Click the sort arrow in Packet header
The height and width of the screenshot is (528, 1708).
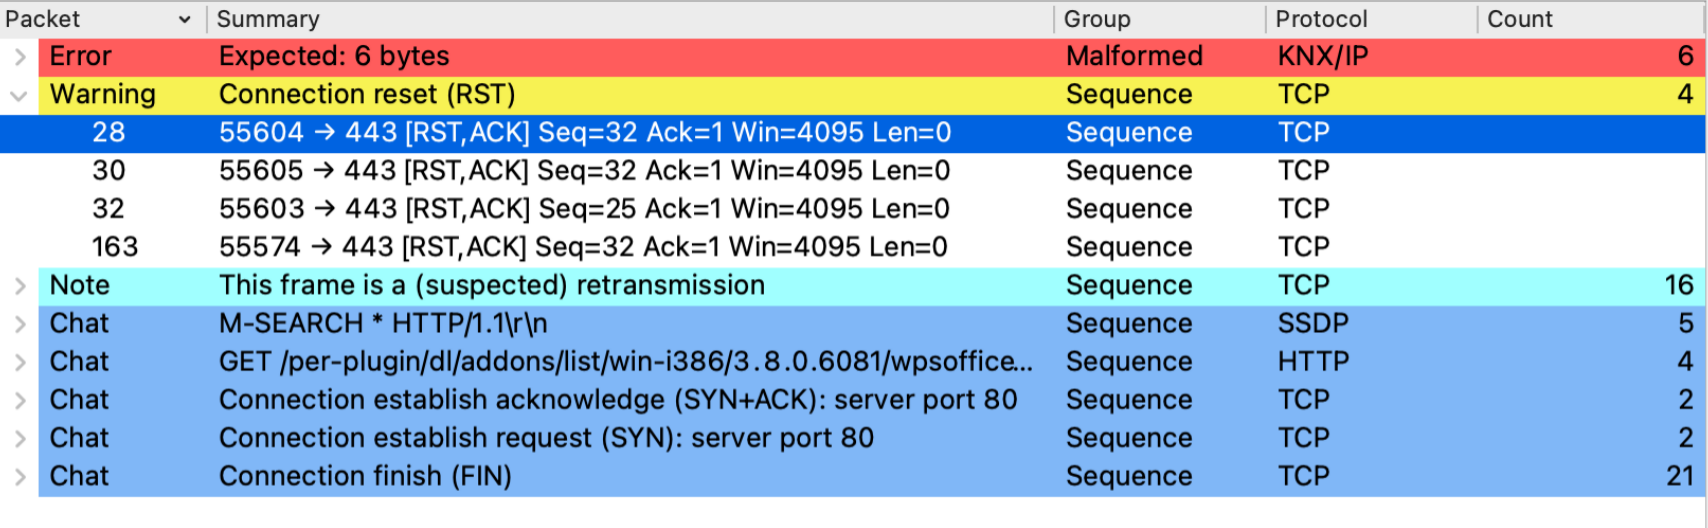pos(184,19)
